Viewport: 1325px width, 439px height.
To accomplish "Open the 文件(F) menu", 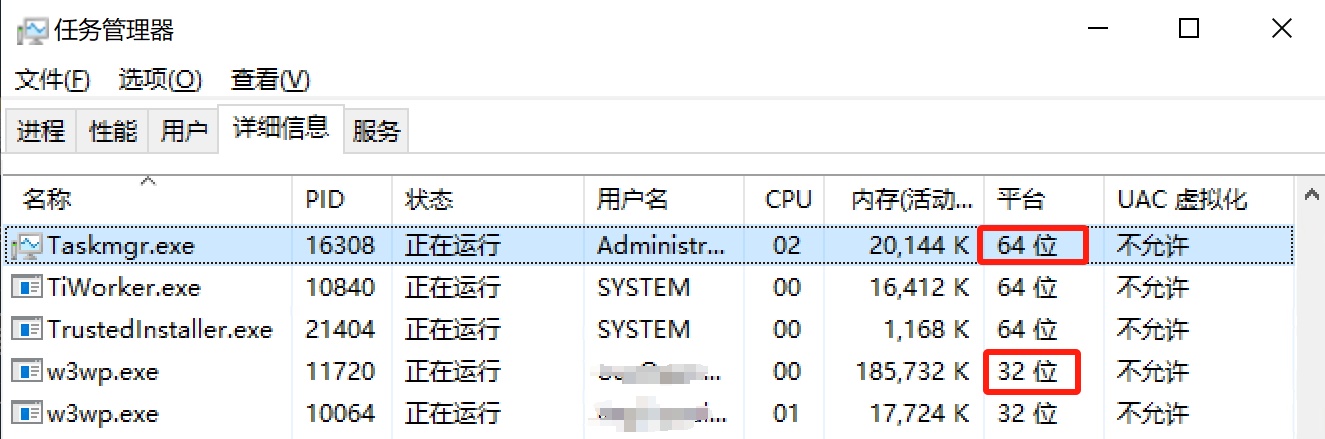I will tap(52, 80).
